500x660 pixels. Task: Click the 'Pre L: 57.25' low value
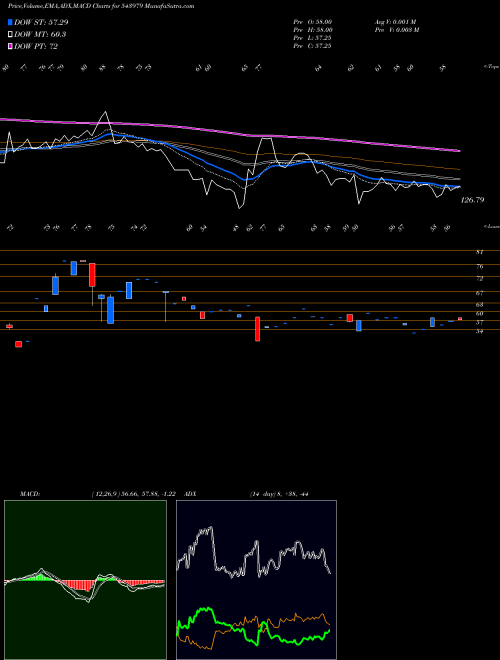(x=312, y=38)
